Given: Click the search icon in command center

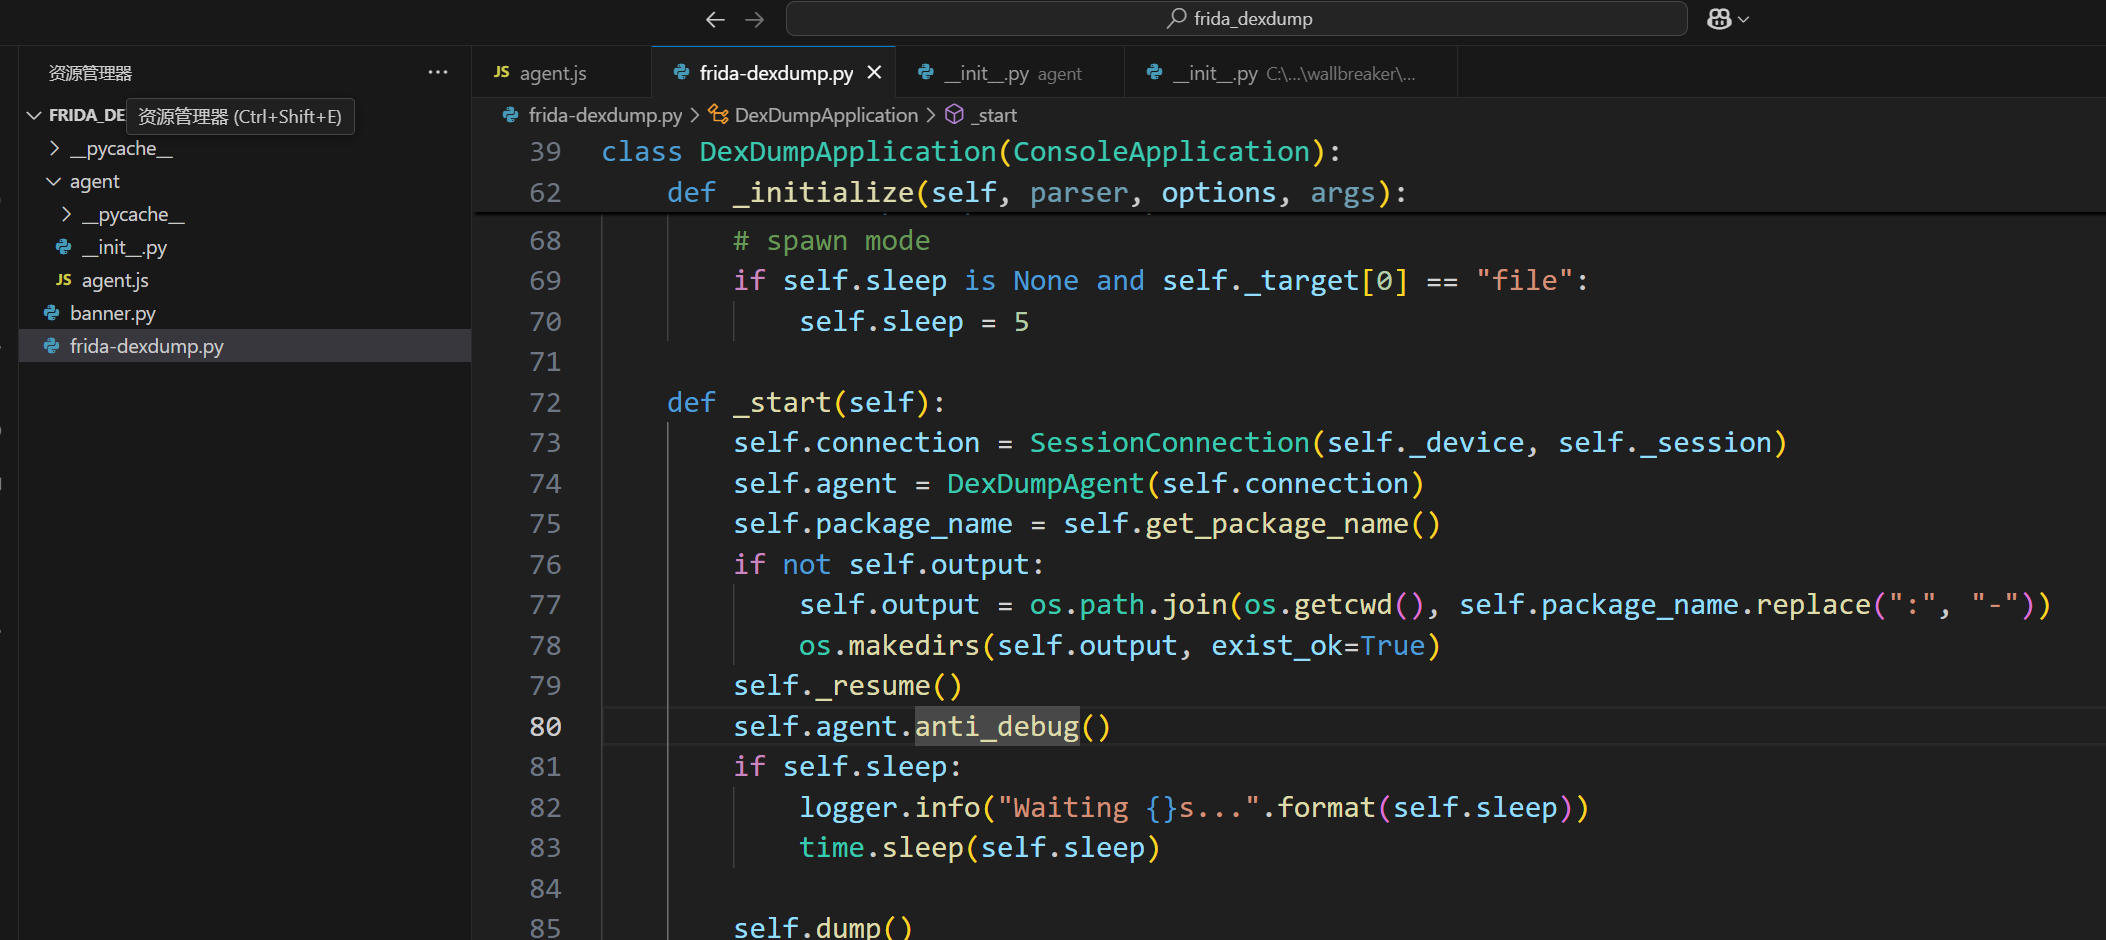Looking at the screenshot, I should coord(1177,18).
